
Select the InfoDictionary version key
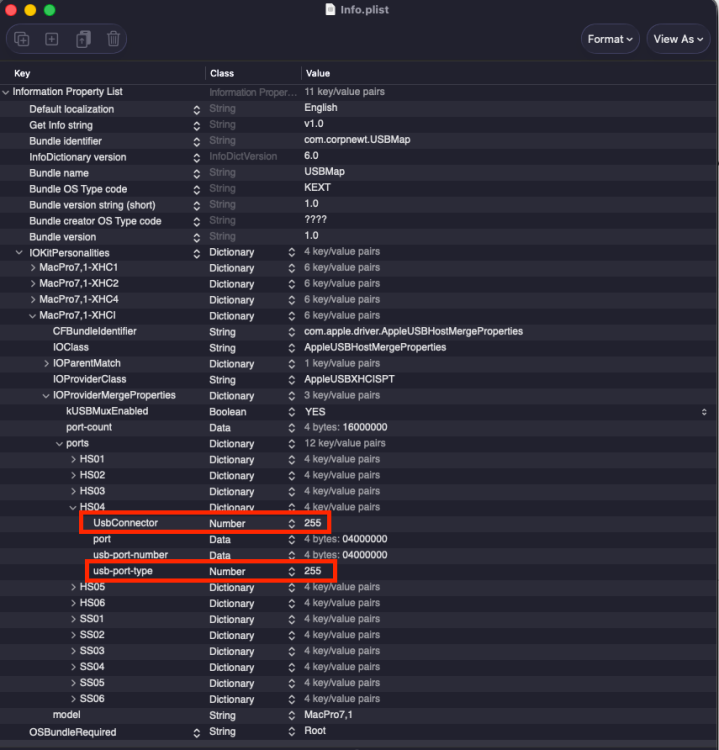(x=77, y=157)
